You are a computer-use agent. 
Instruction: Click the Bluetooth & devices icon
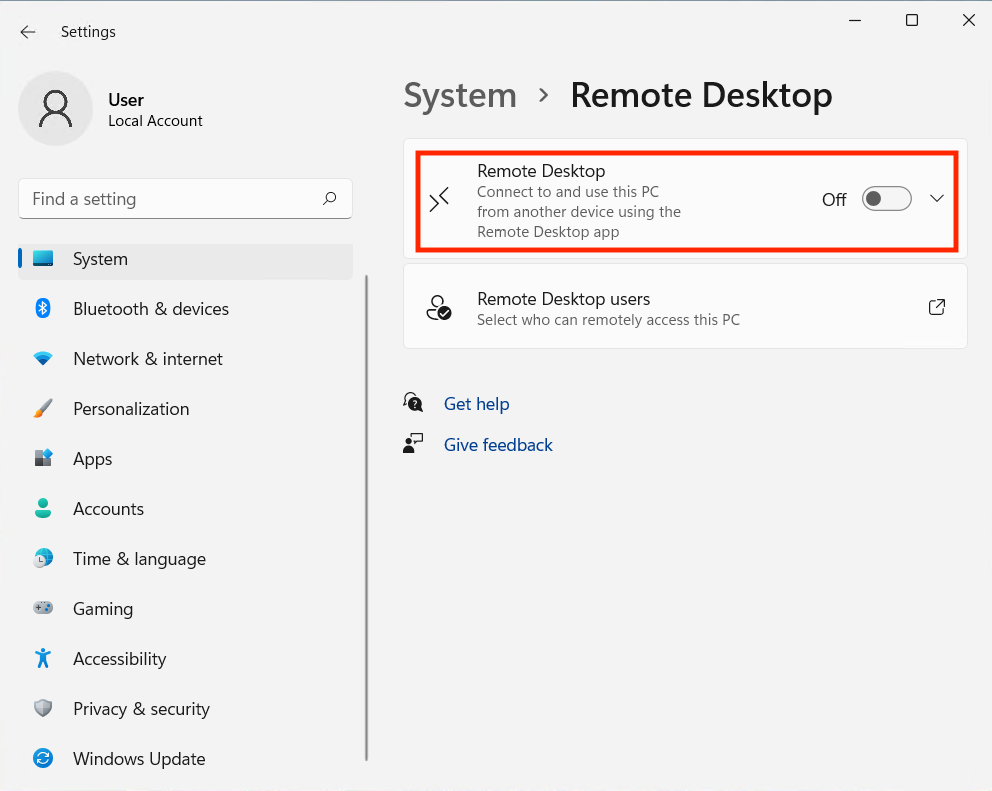point(43,309)
